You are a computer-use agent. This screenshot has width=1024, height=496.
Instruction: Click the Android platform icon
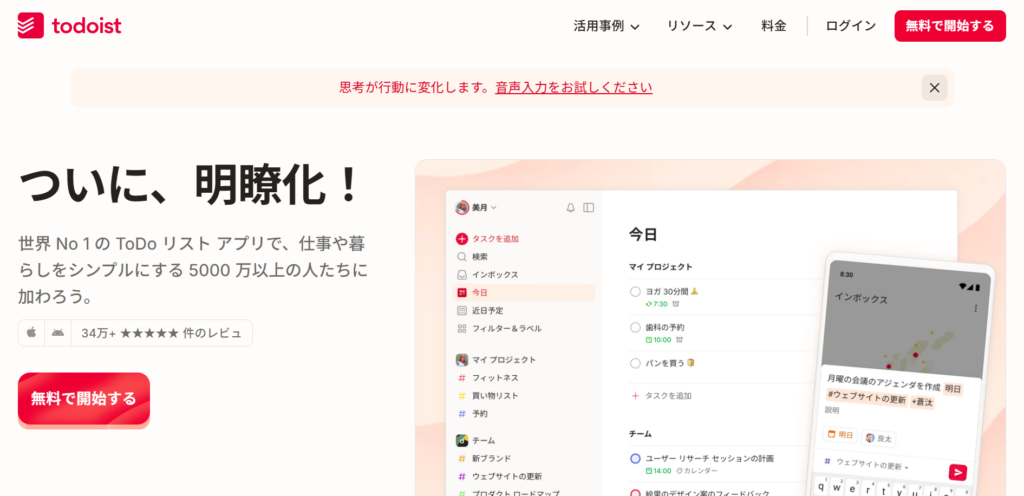pos(58,333)
